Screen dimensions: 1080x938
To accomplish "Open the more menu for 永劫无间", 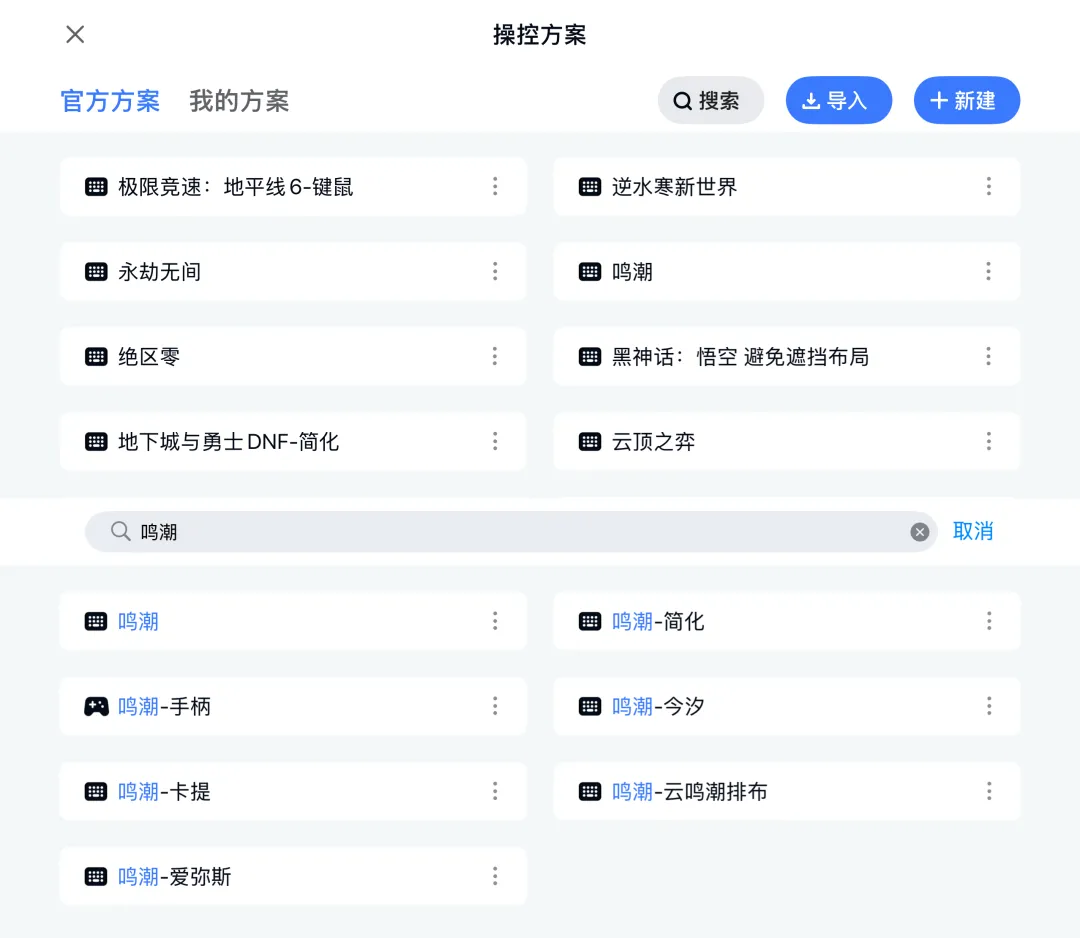I will [x=495, y=271].
